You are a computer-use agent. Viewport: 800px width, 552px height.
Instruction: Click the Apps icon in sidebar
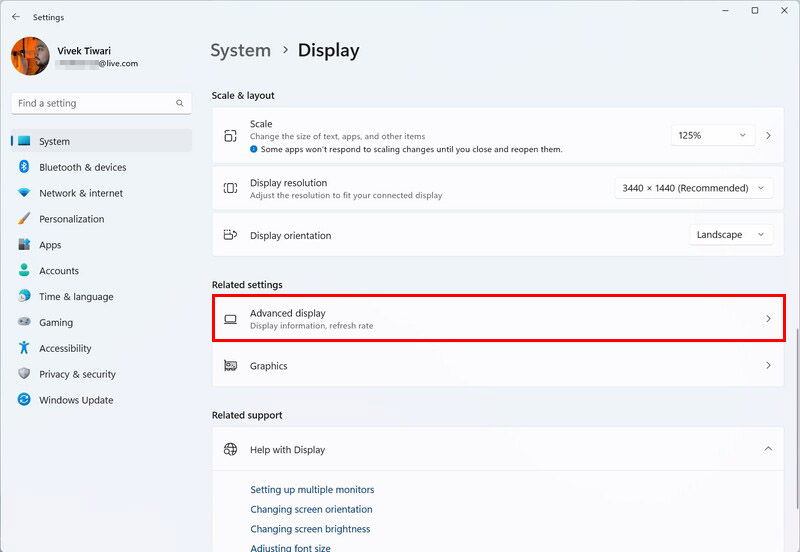(x=24, y=244)
